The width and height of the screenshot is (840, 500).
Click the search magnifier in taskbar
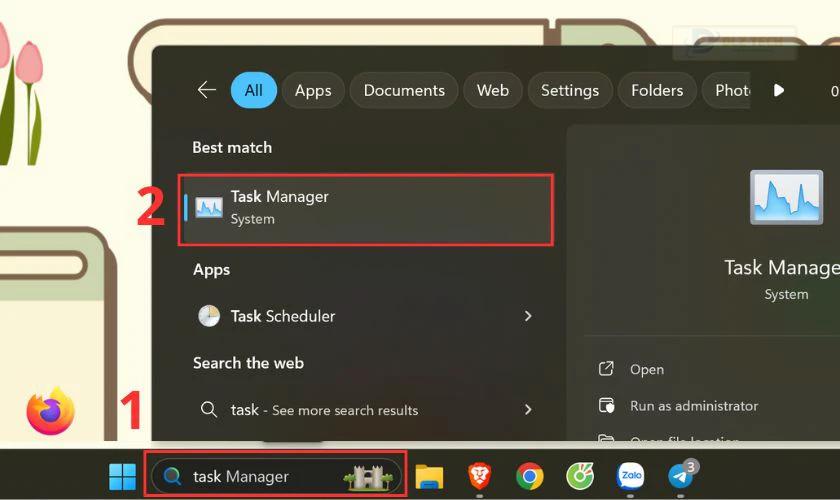[172, 476]
